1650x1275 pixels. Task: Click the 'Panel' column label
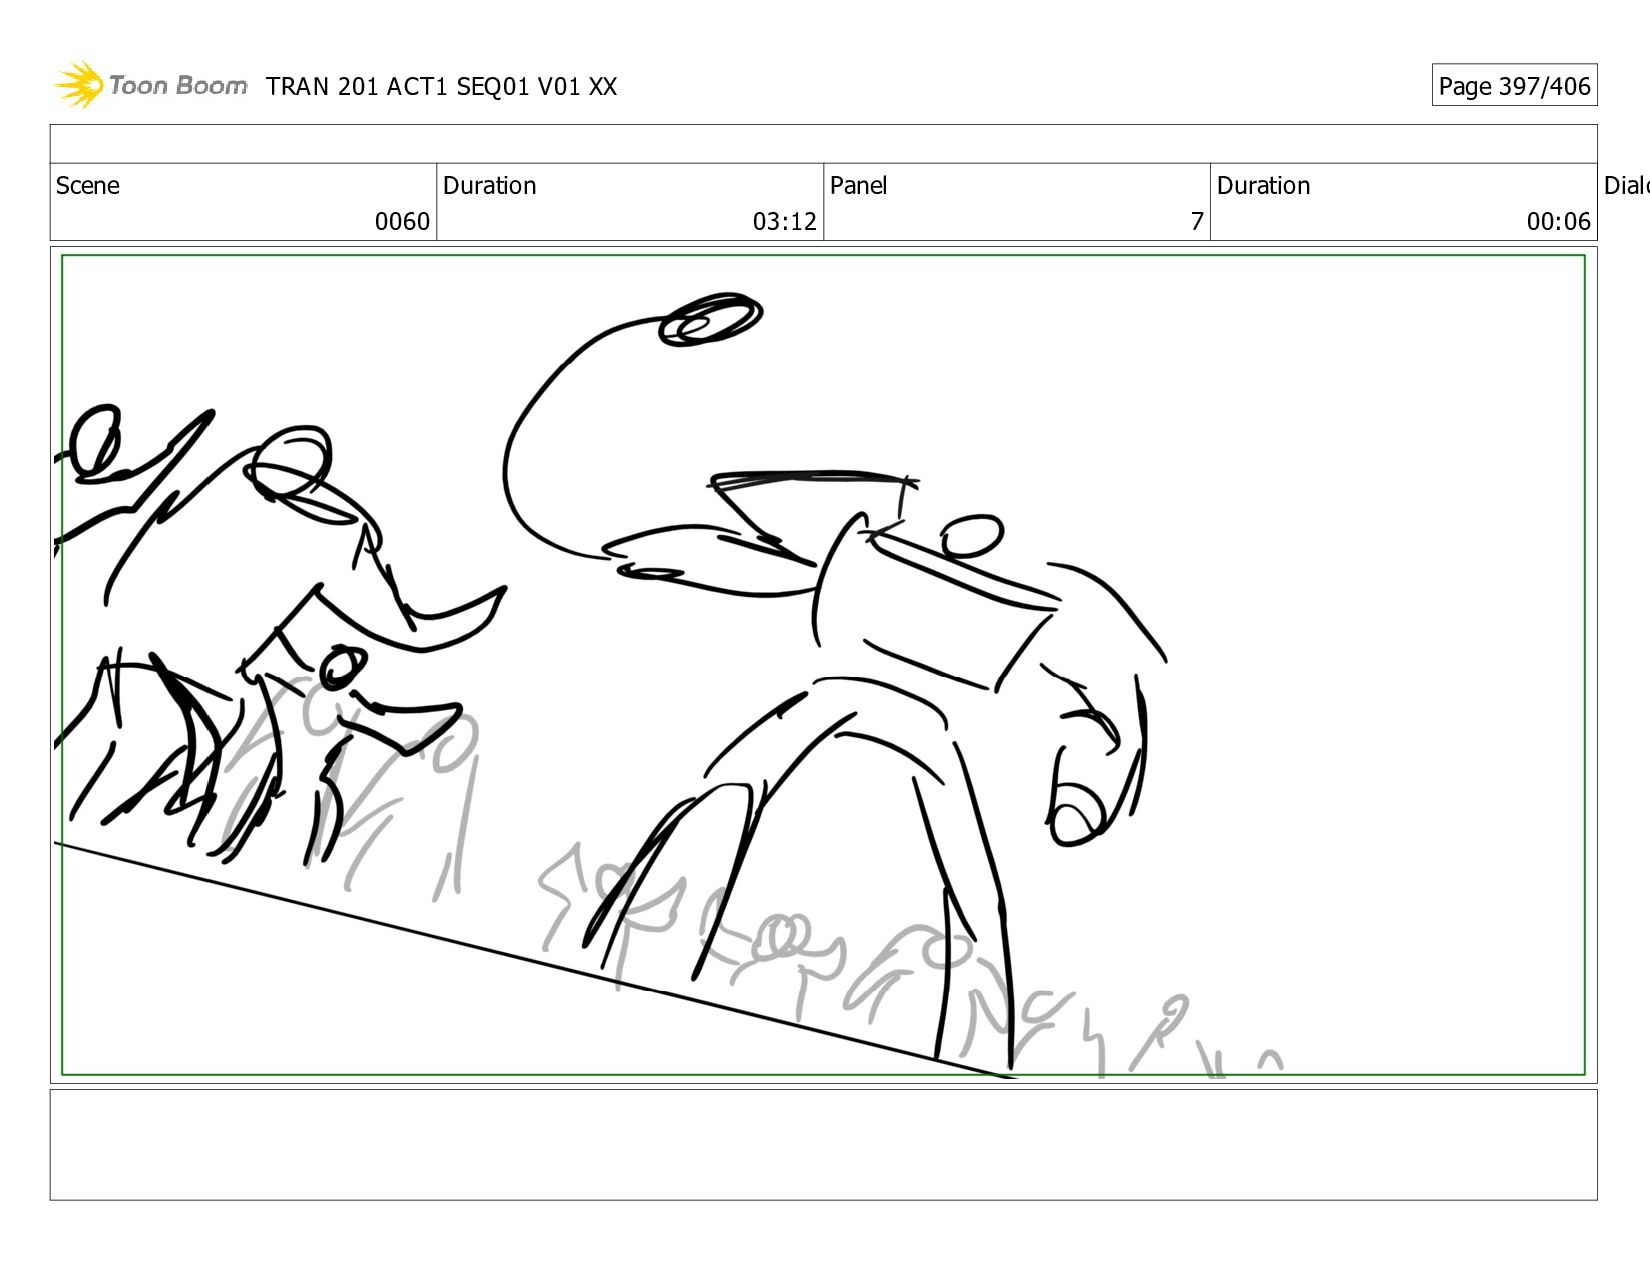tap(859, 186)
